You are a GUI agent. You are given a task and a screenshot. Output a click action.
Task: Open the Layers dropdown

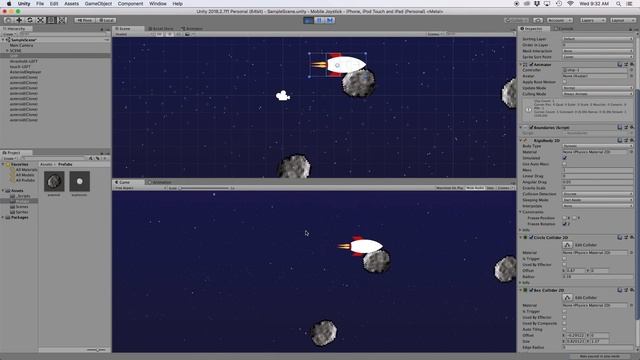tap(592, 20)
